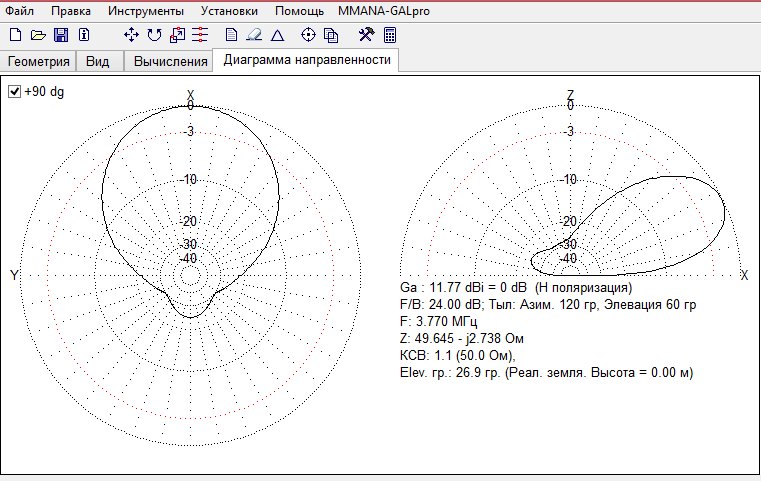
Task: Click the overlapping pages copy icon
Action: [332, 35]
